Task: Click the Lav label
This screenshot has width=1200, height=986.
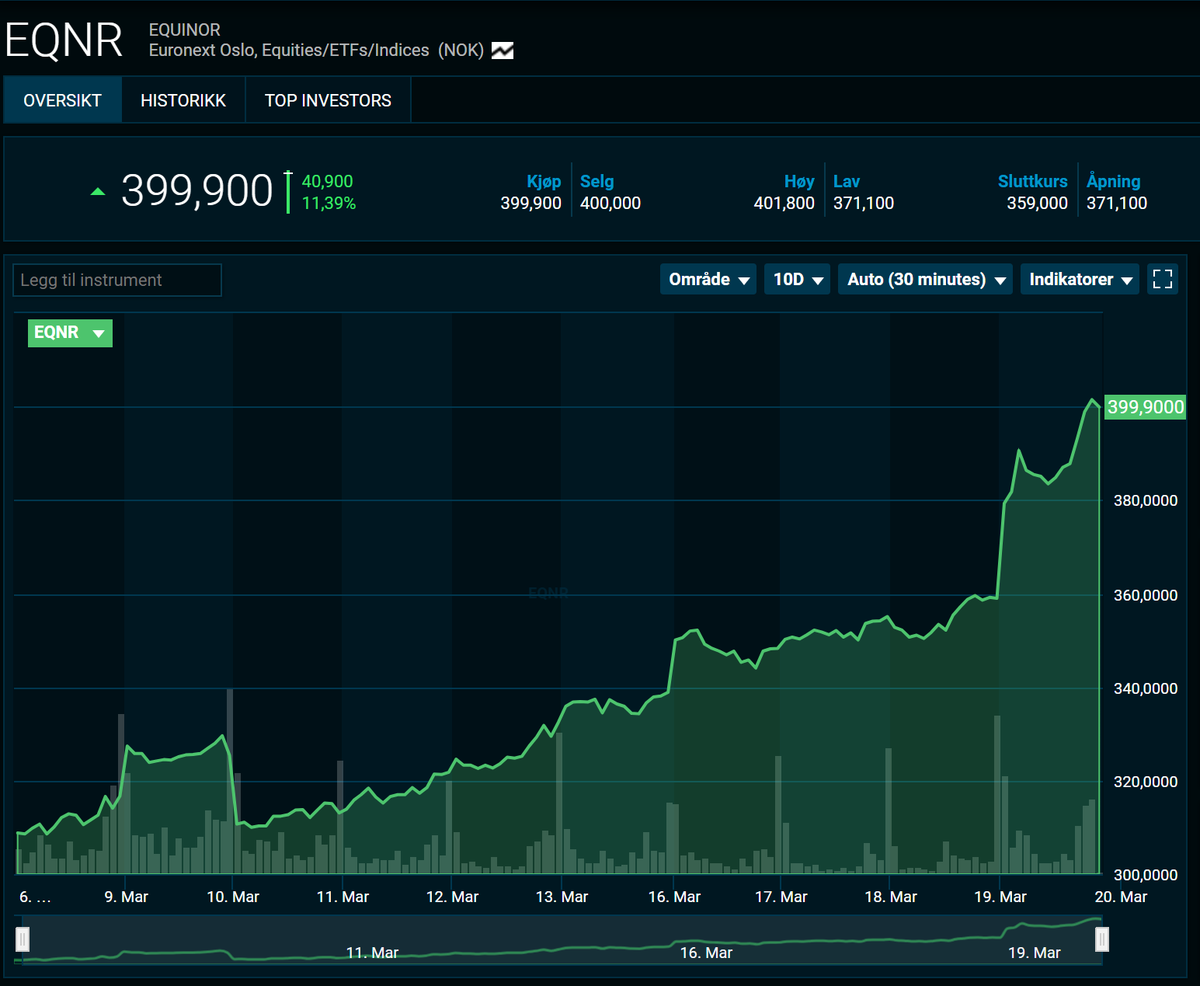Action: pos(846,181)
